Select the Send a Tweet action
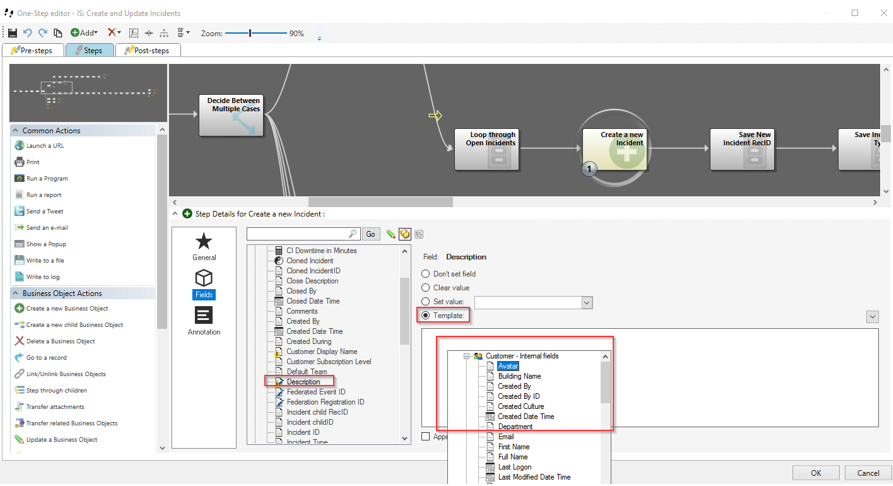 44,211
